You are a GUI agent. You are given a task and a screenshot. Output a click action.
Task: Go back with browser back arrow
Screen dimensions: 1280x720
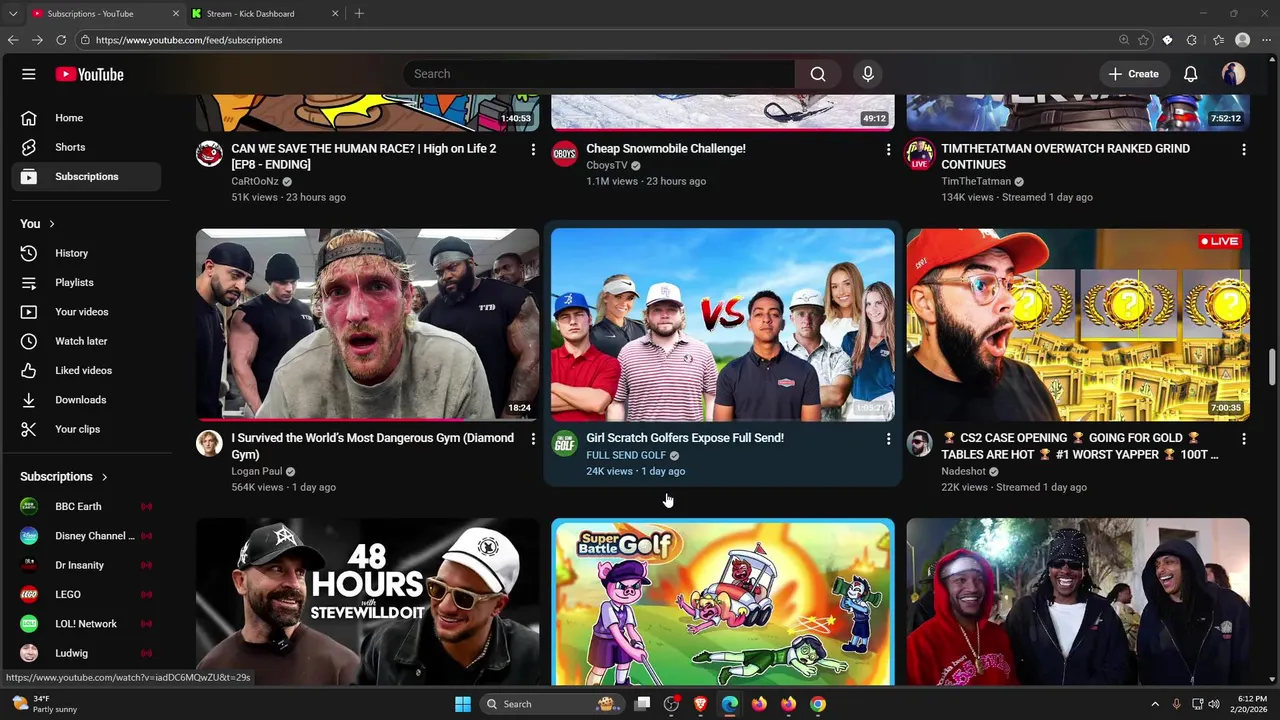click(x=13, y=40)
